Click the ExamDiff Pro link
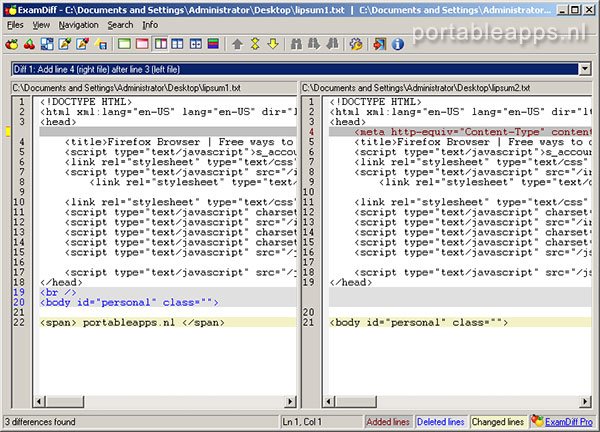600x432 pixels. [569, 422]
